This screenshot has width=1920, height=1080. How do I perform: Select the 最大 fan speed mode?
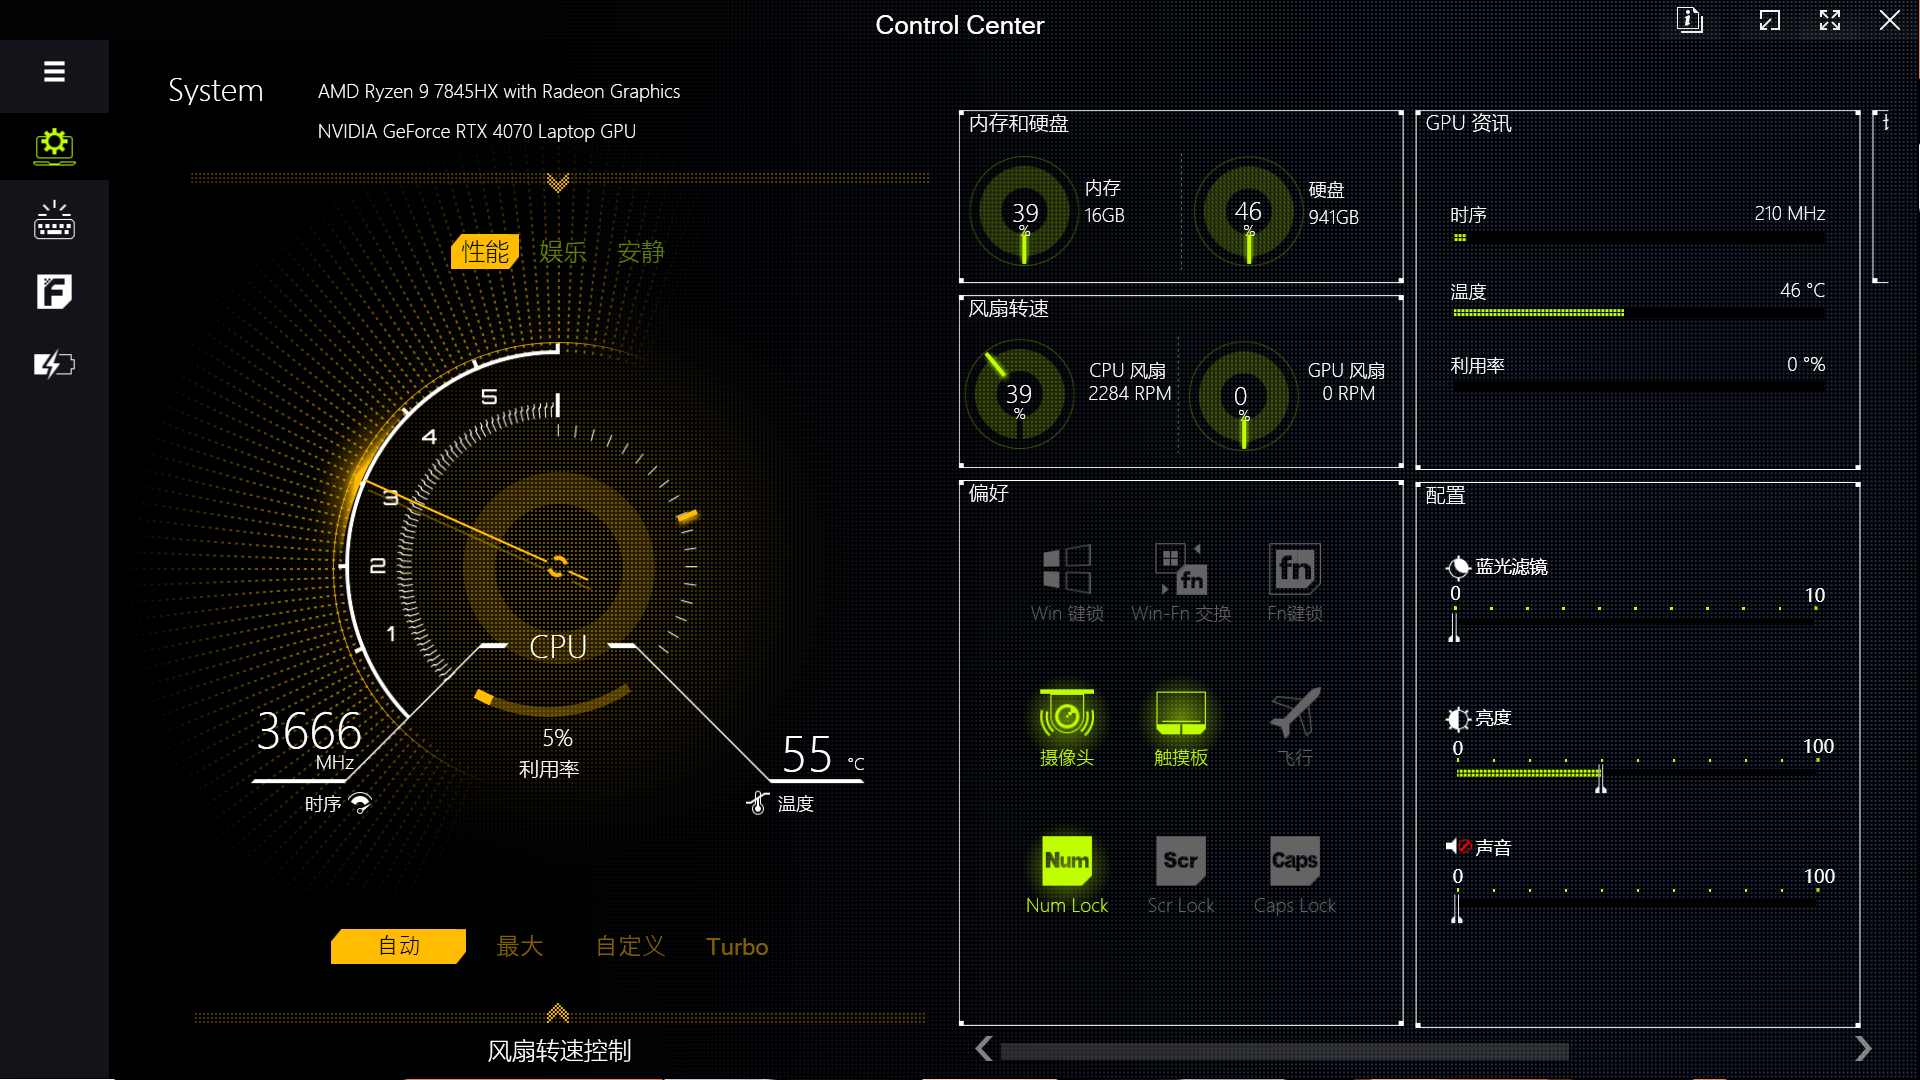520,947
